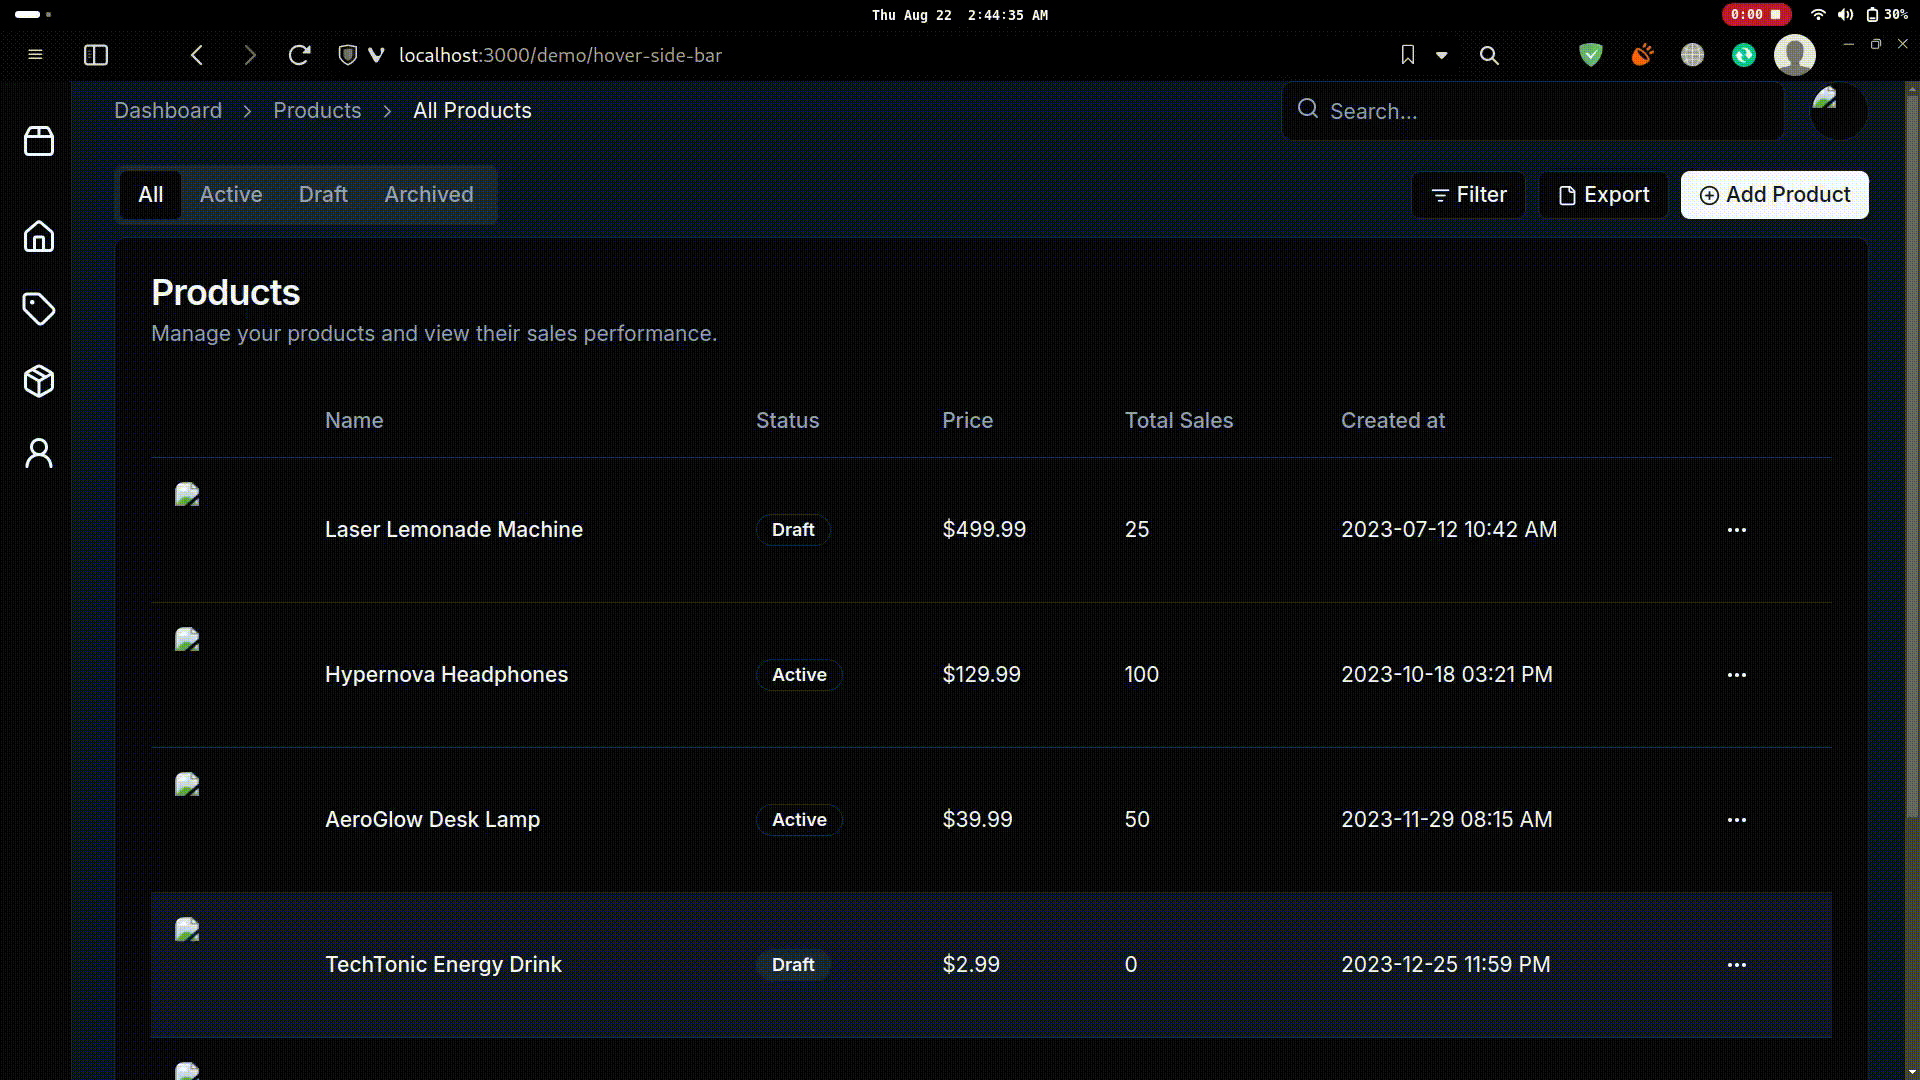Click the Created at column header
This screenshot has height=1080, width=1920.
[x=1393, y=421]
